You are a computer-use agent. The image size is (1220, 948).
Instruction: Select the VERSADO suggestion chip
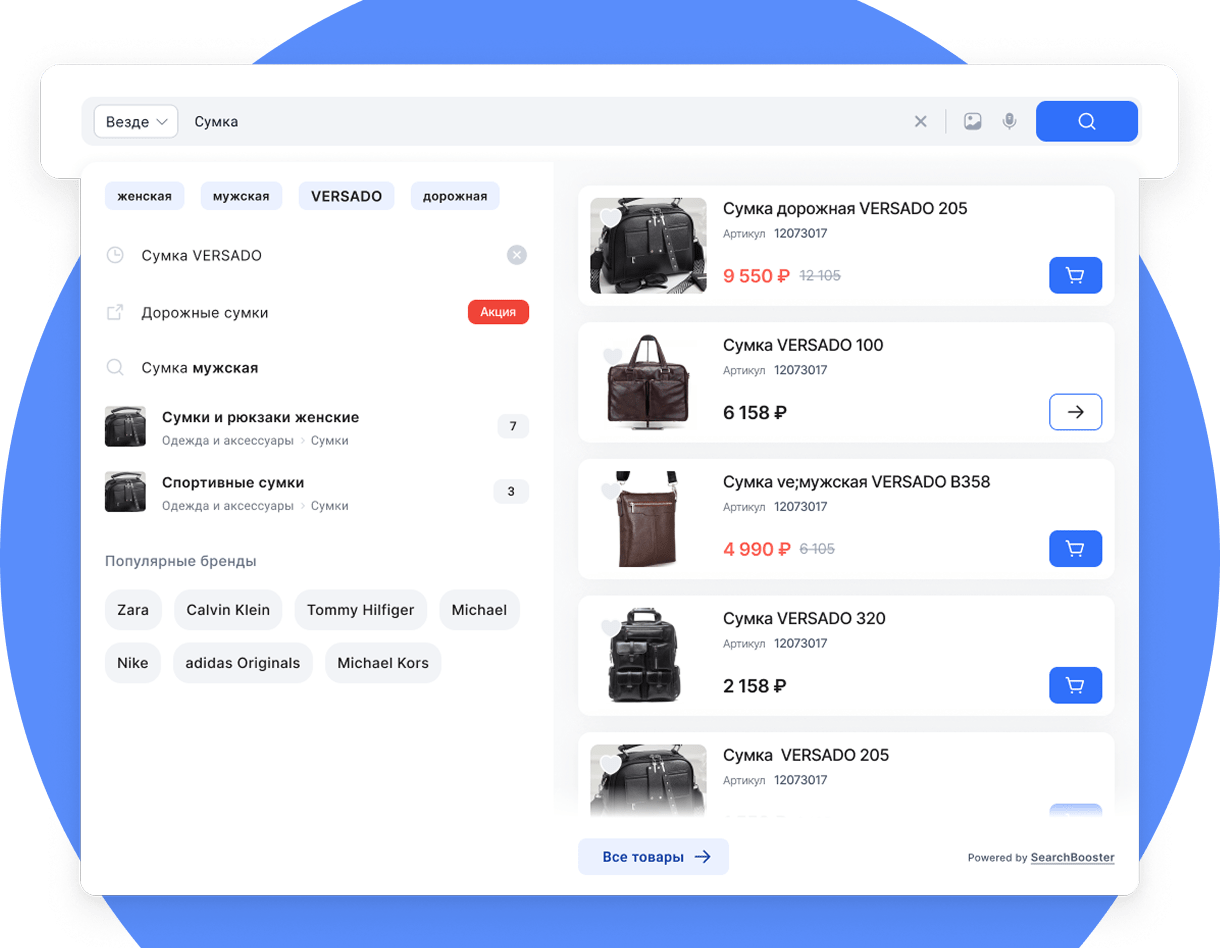point(347,196)
